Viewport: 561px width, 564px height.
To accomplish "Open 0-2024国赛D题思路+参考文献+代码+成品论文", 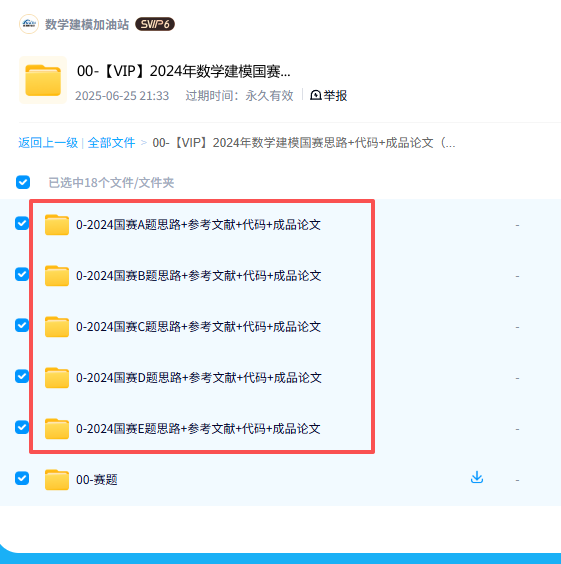I will click(199, 378).
